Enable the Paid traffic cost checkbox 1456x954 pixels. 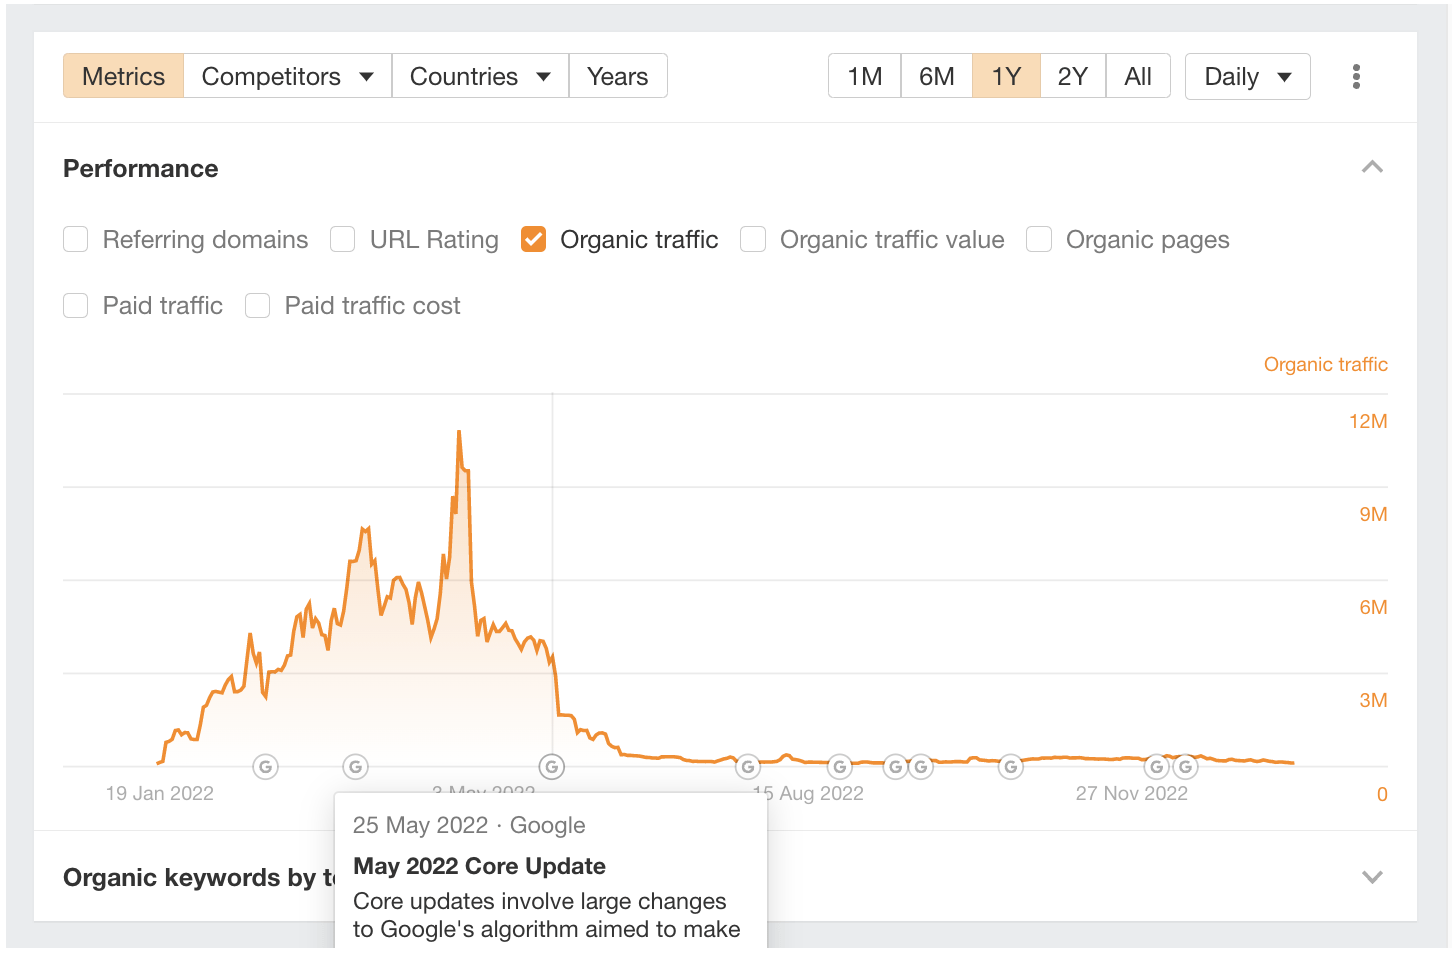click(257, 305)
